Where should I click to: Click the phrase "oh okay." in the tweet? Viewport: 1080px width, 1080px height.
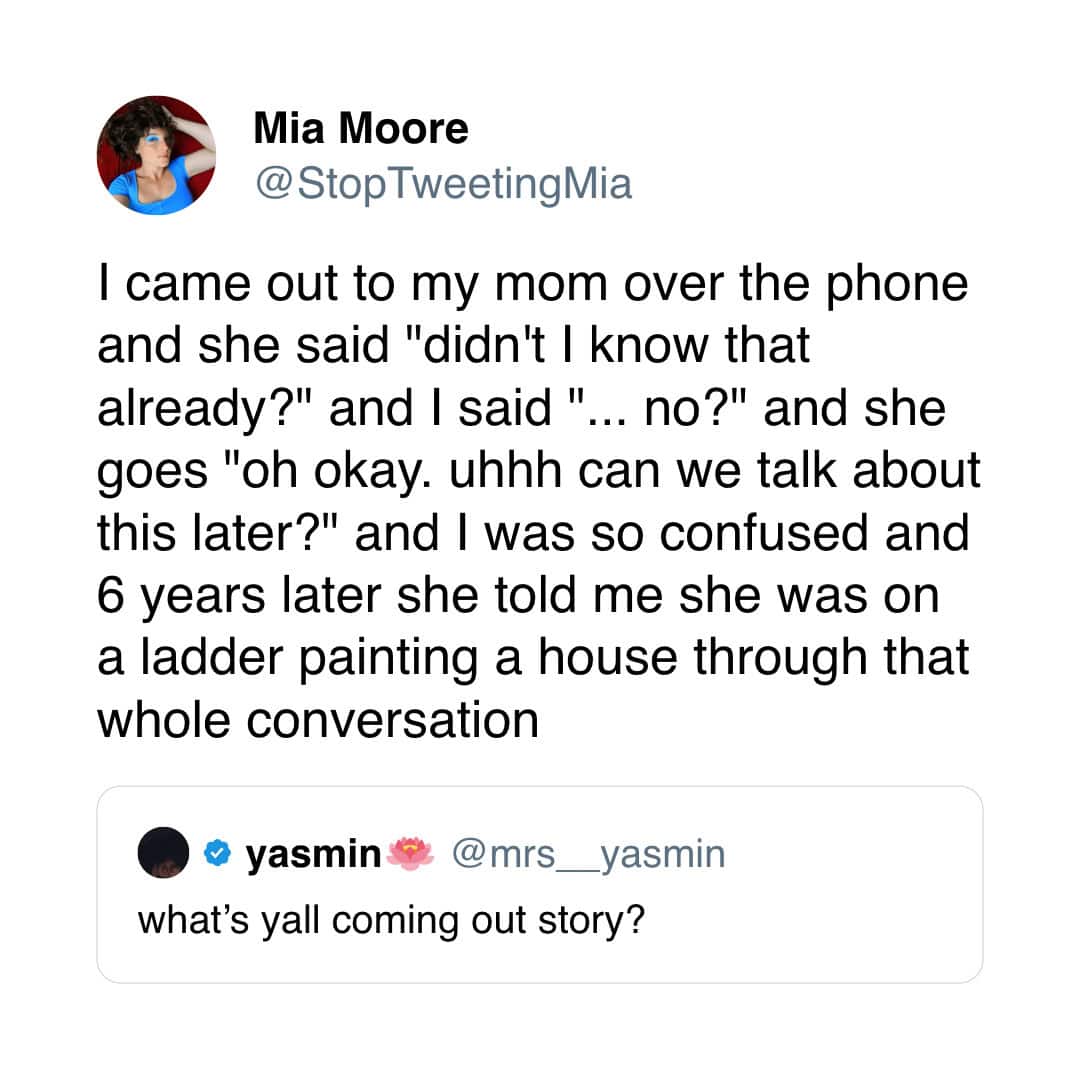(x=329, y=471)
